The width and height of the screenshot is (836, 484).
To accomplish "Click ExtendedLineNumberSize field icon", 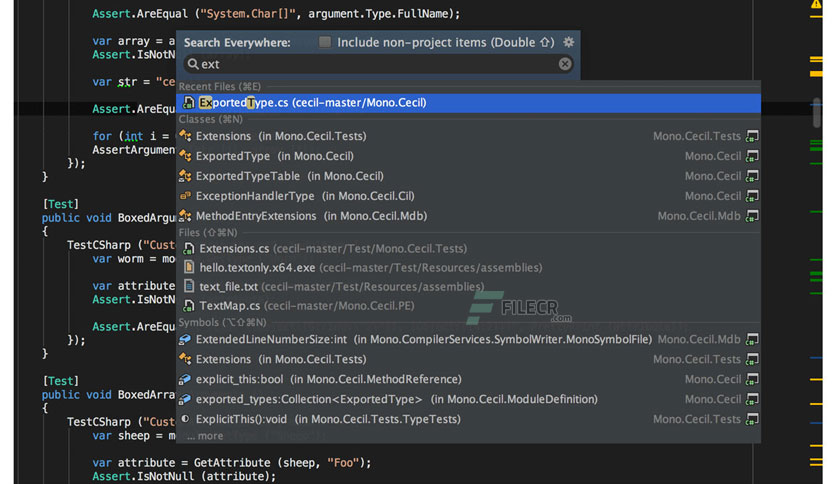I will 185,340.
